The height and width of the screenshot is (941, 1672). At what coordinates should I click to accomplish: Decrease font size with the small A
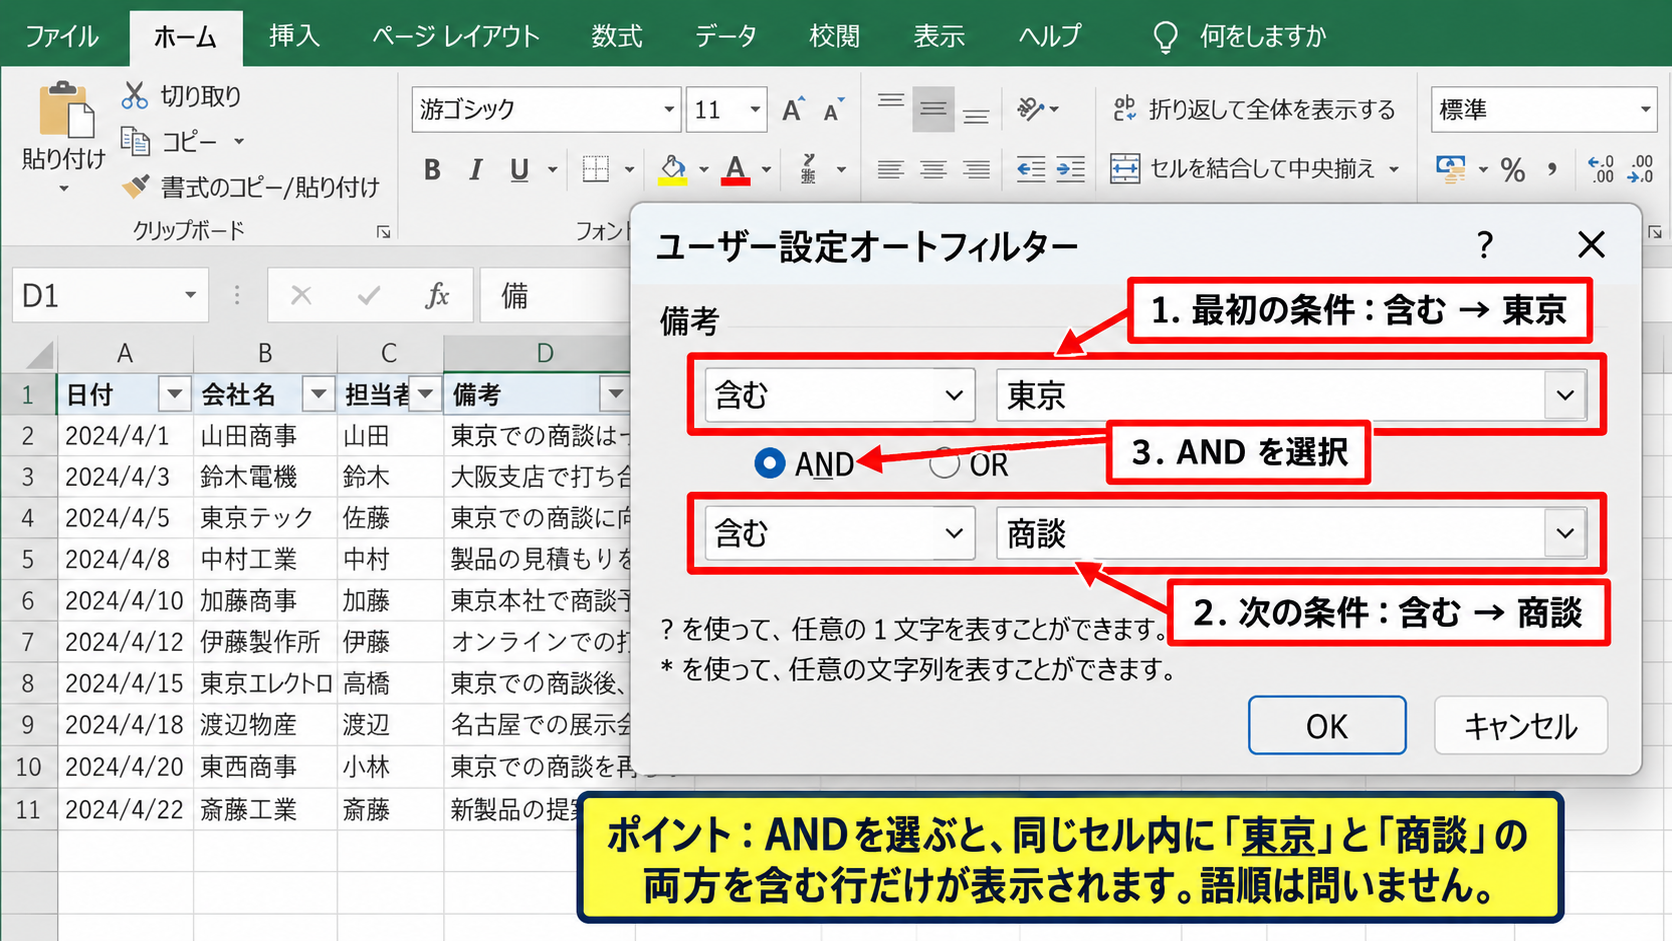833,109
